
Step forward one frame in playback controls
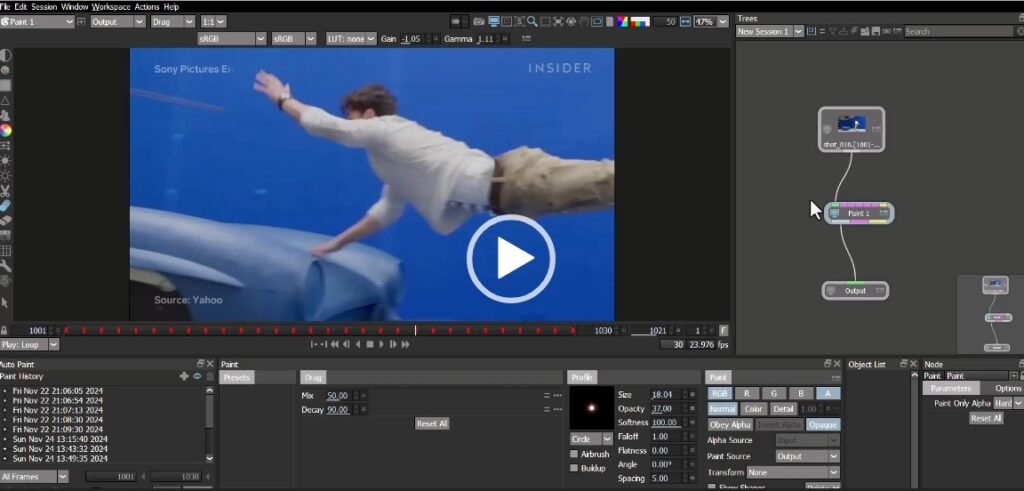[x=393, y=344]
